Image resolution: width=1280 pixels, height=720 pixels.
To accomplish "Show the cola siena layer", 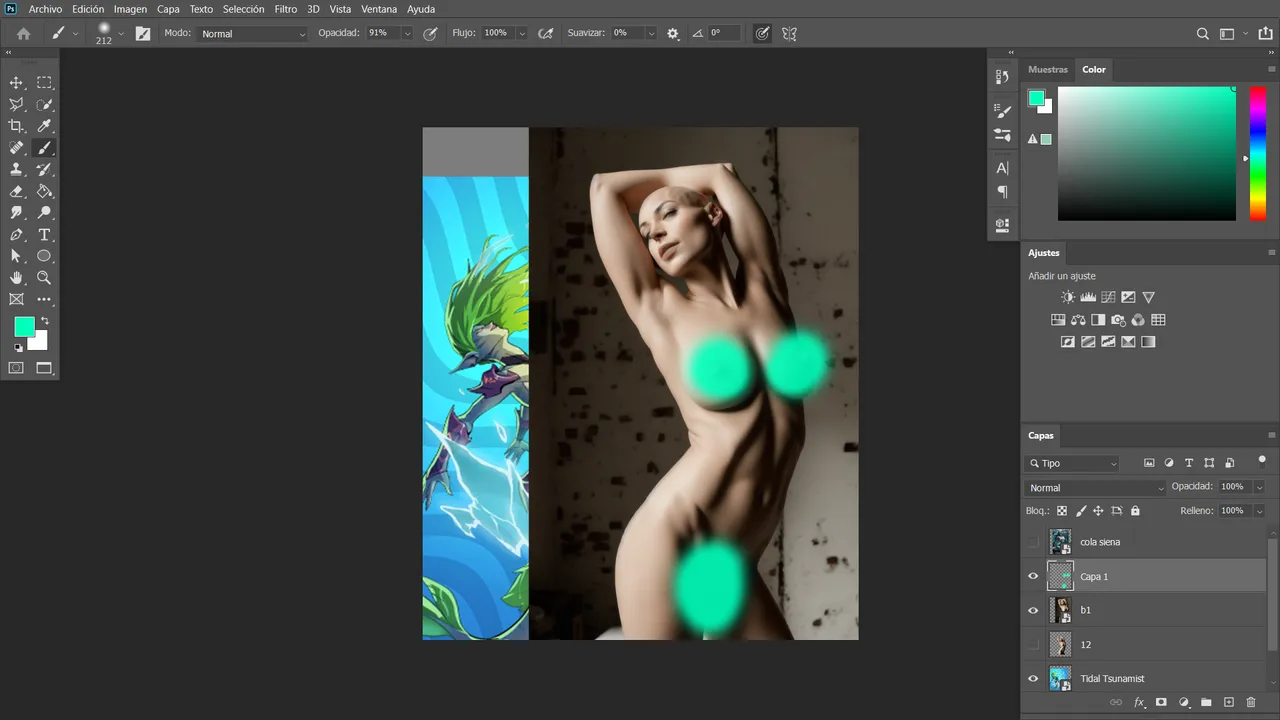I will [x=1033, y=542].
